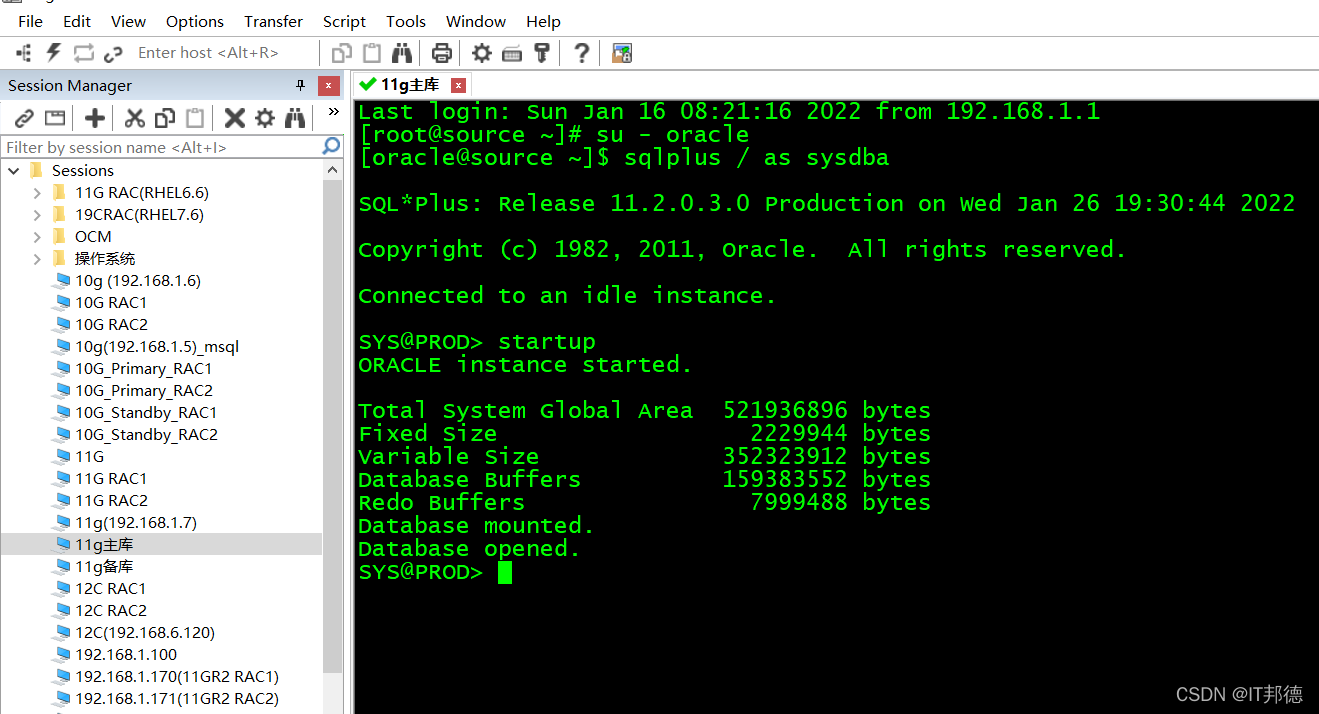Select session 10g (192.168.1.6)
Image resolution: width=1319 pixels, height=714 pixels.
(x=138, y=280)
